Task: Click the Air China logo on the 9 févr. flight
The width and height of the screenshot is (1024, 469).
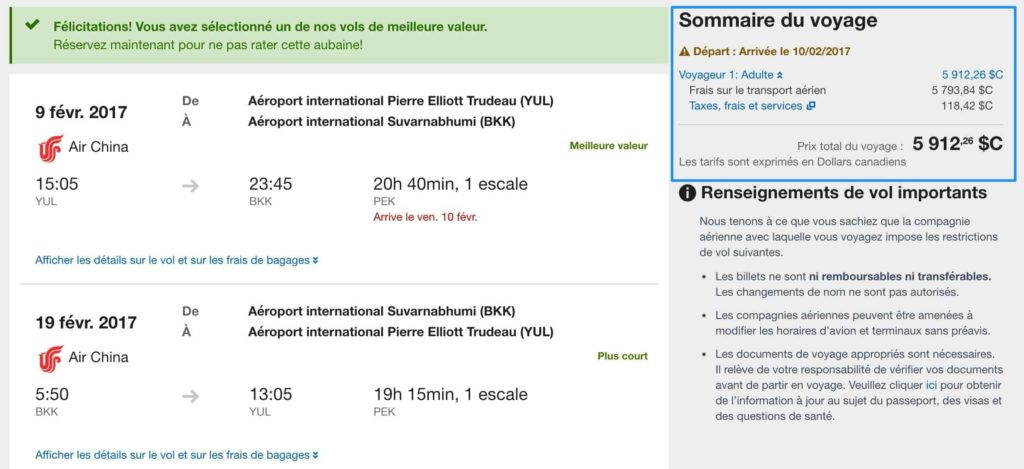Action: click(x=50, y=148)
